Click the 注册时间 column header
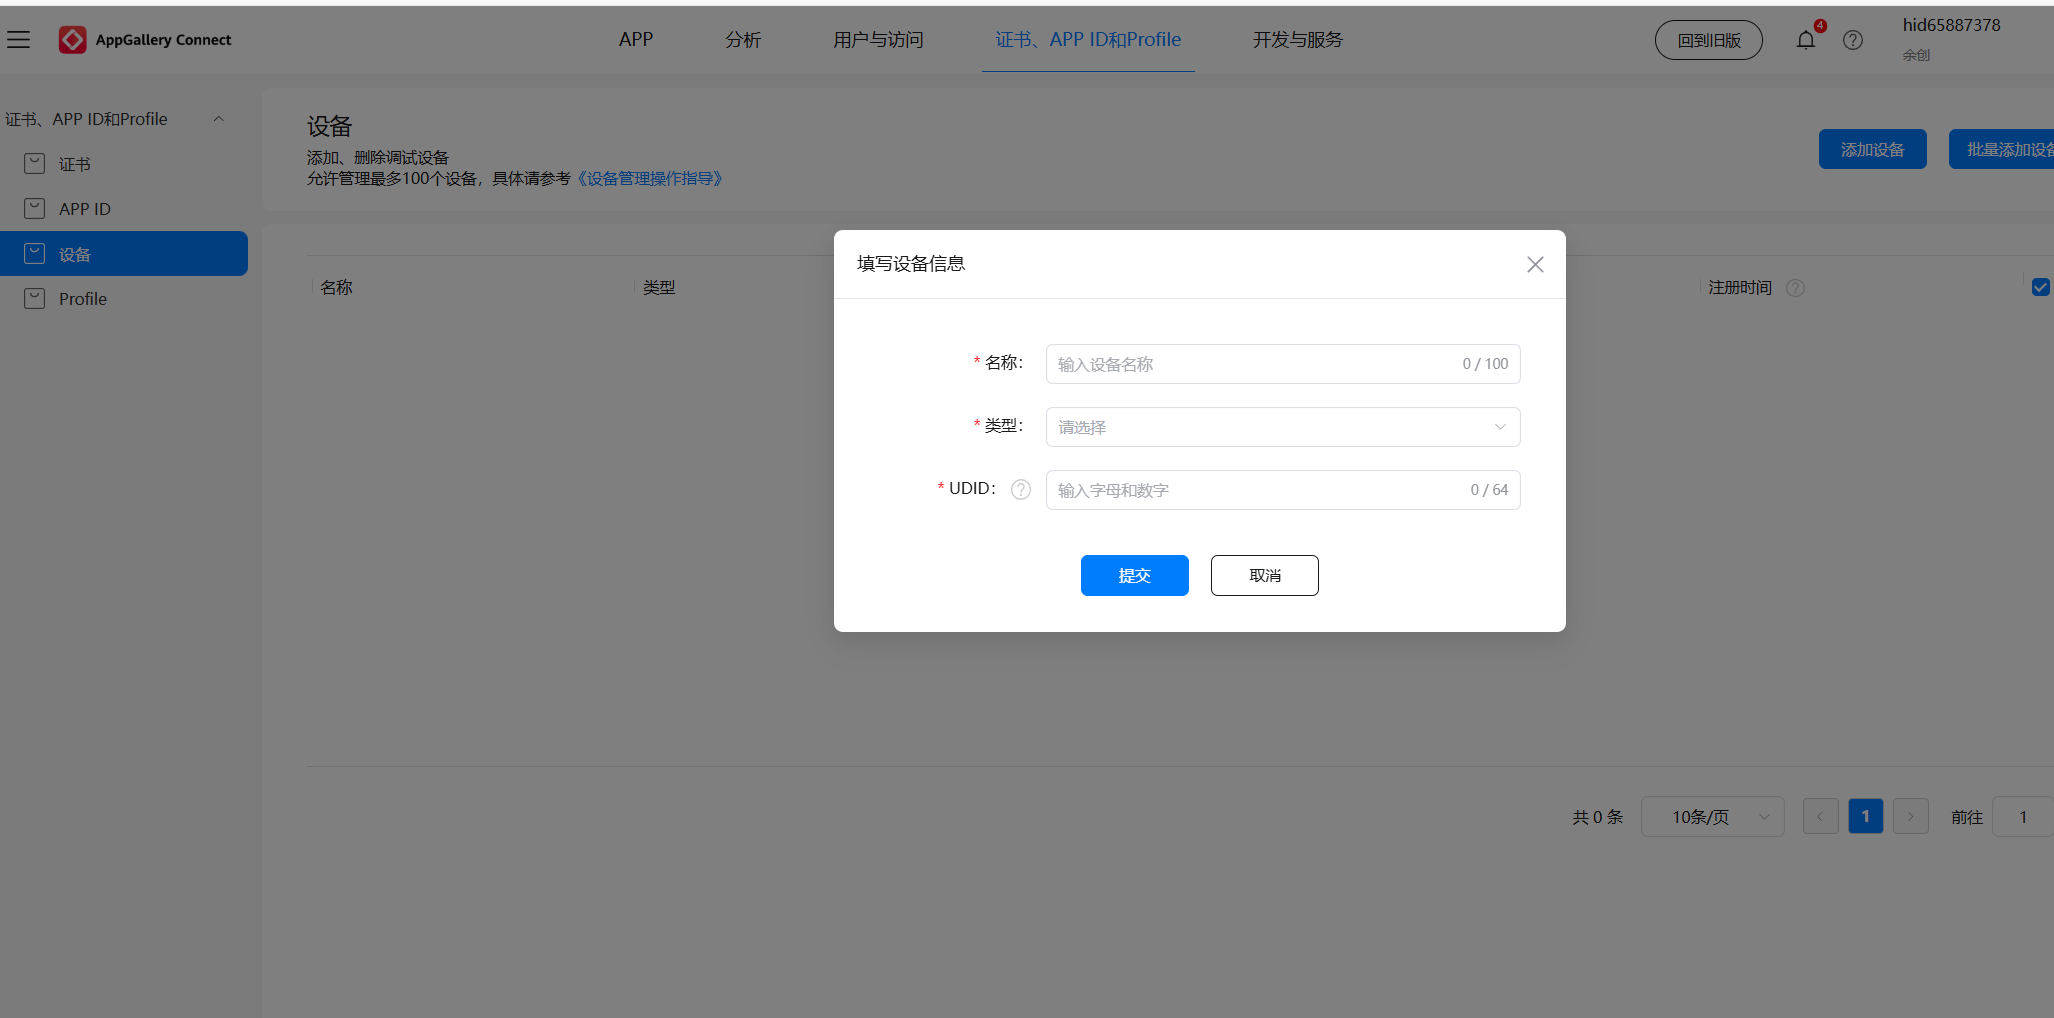This screenshot has height=1018, width=2054. pyautogui.click(x=1740, y=288)
